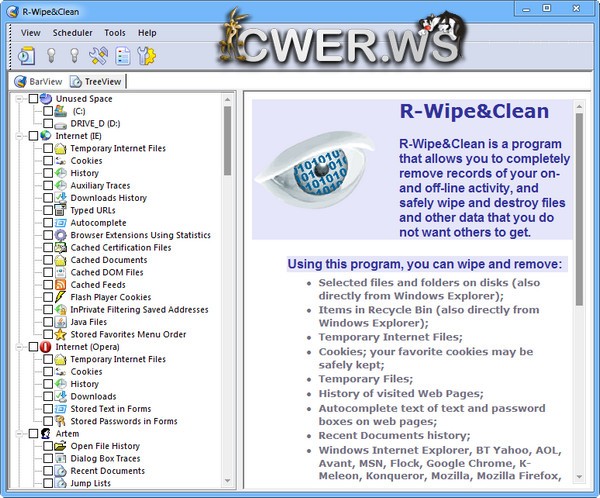
Task: Select the Jump Lists tree item
Action: 90,483
